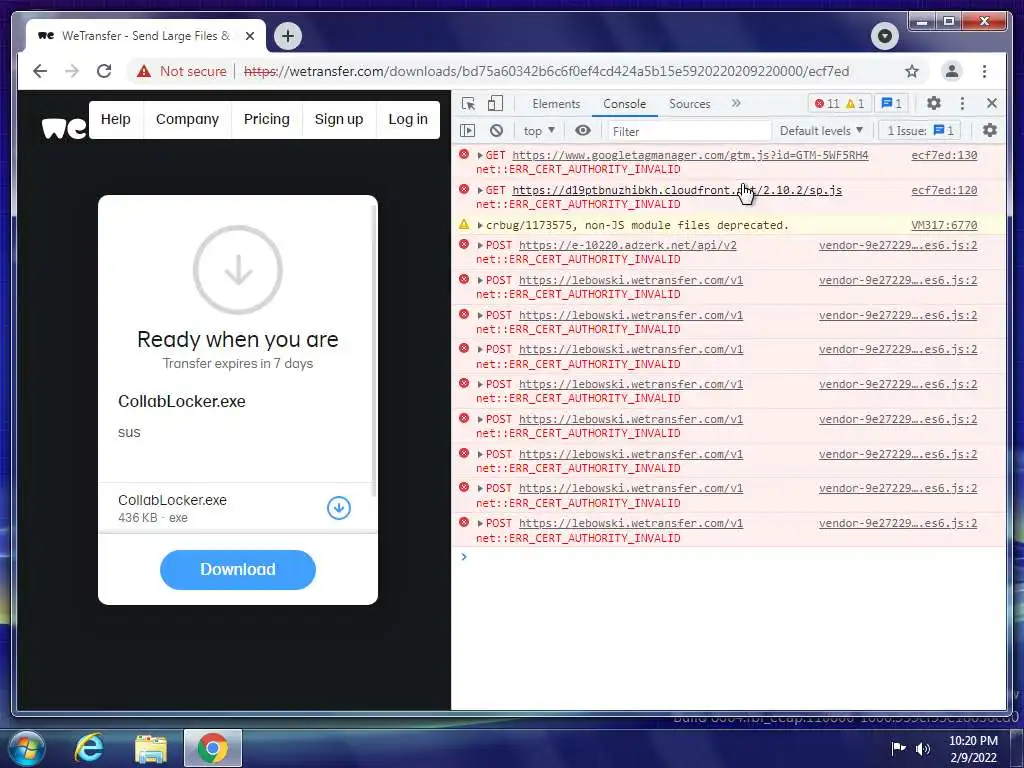
Task: Open the Chrome profile avatar icon
Action: point(952,71)
